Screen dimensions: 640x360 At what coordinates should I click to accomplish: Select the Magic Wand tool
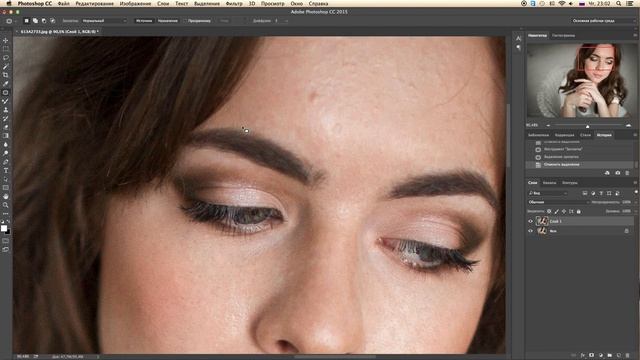(x=6, y=67)
